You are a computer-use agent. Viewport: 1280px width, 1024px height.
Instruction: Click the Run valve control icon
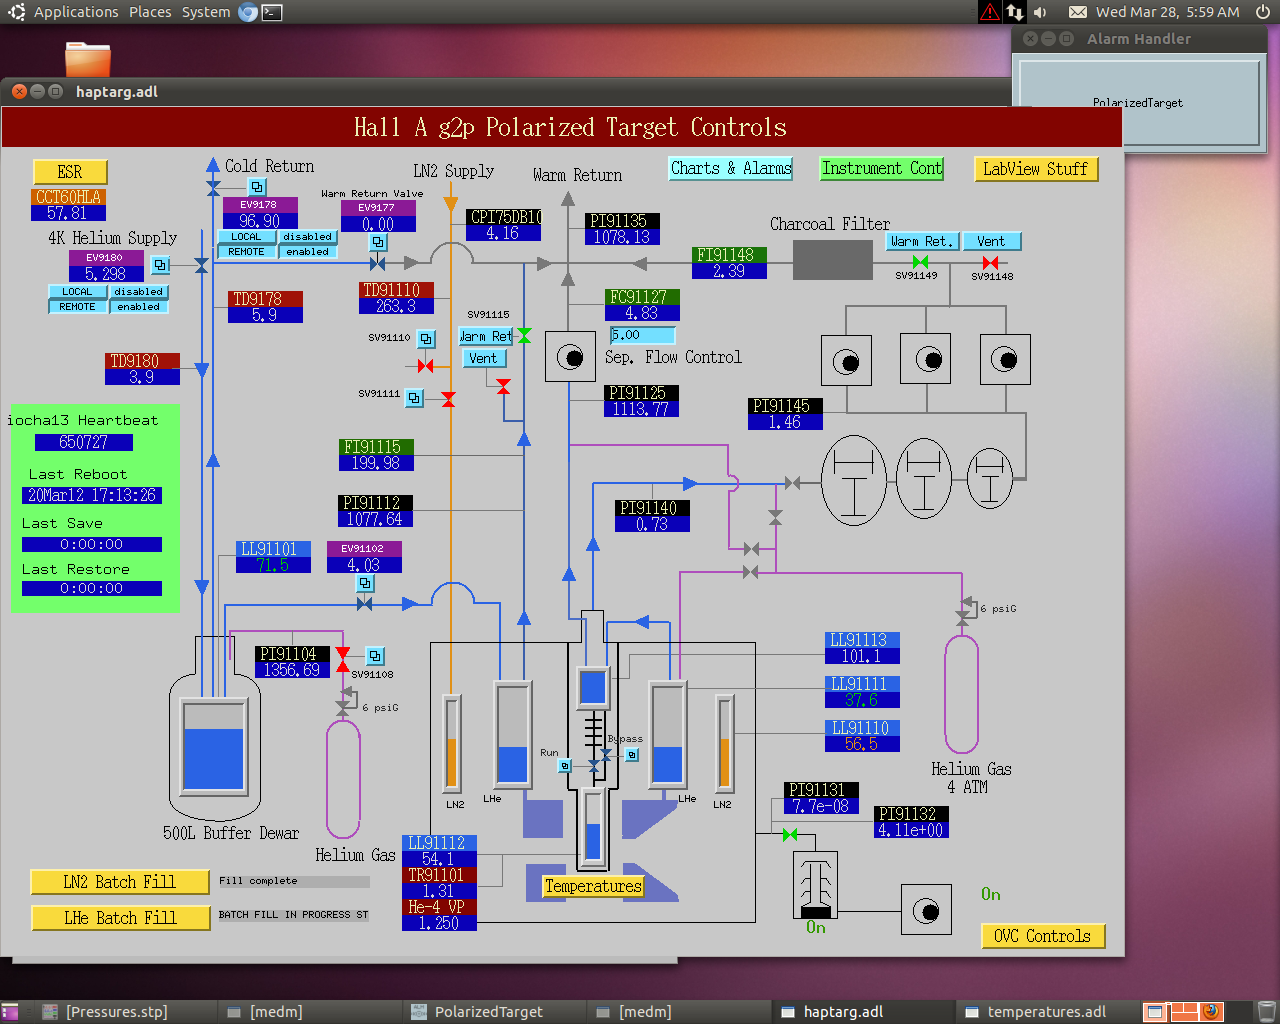[565, 766]
